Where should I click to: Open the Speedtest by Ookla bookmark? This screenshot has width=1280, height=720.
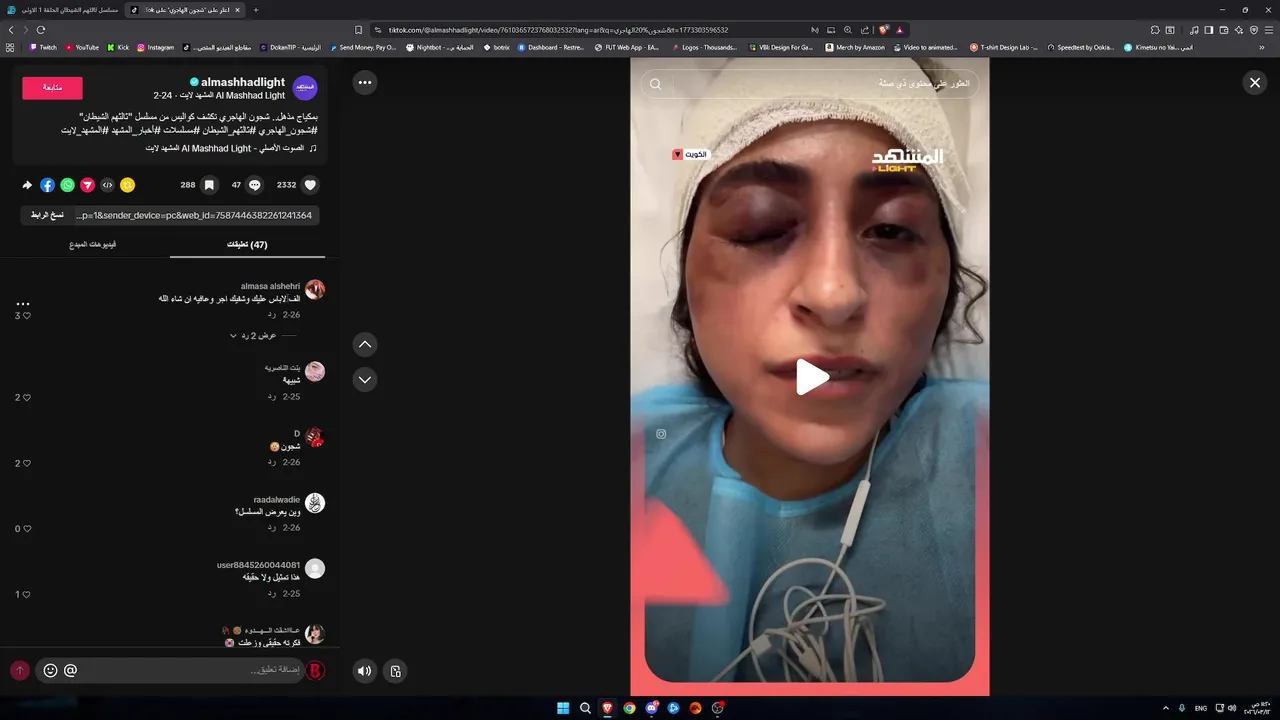tap(1081, 47)
